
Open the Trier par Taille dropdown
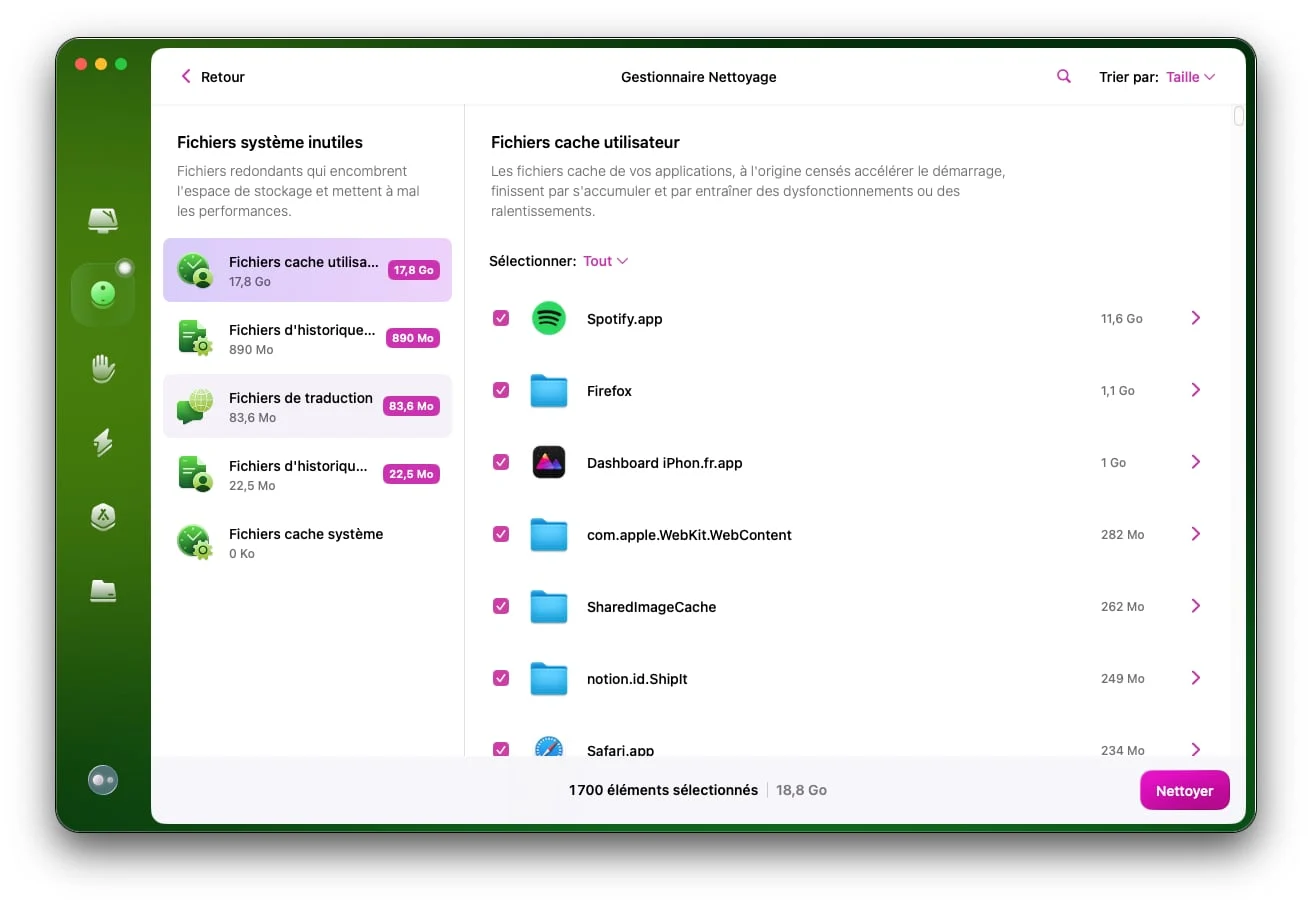(x=1190, y=77)
